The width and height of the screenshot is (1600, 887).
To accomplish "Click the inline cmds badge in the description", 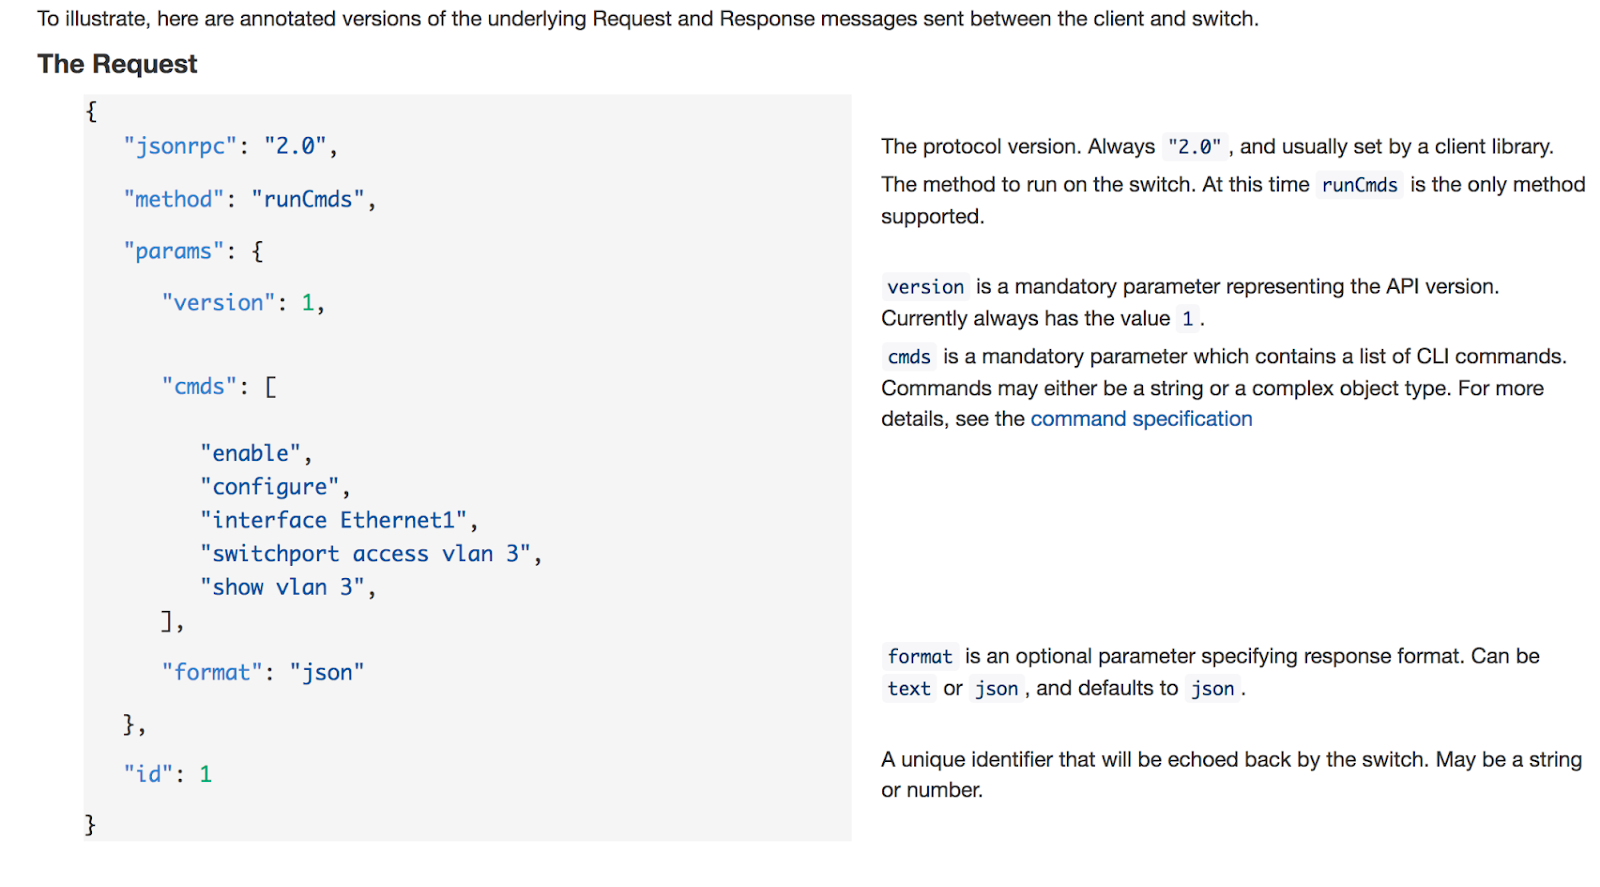I will [x=909, y=357].
